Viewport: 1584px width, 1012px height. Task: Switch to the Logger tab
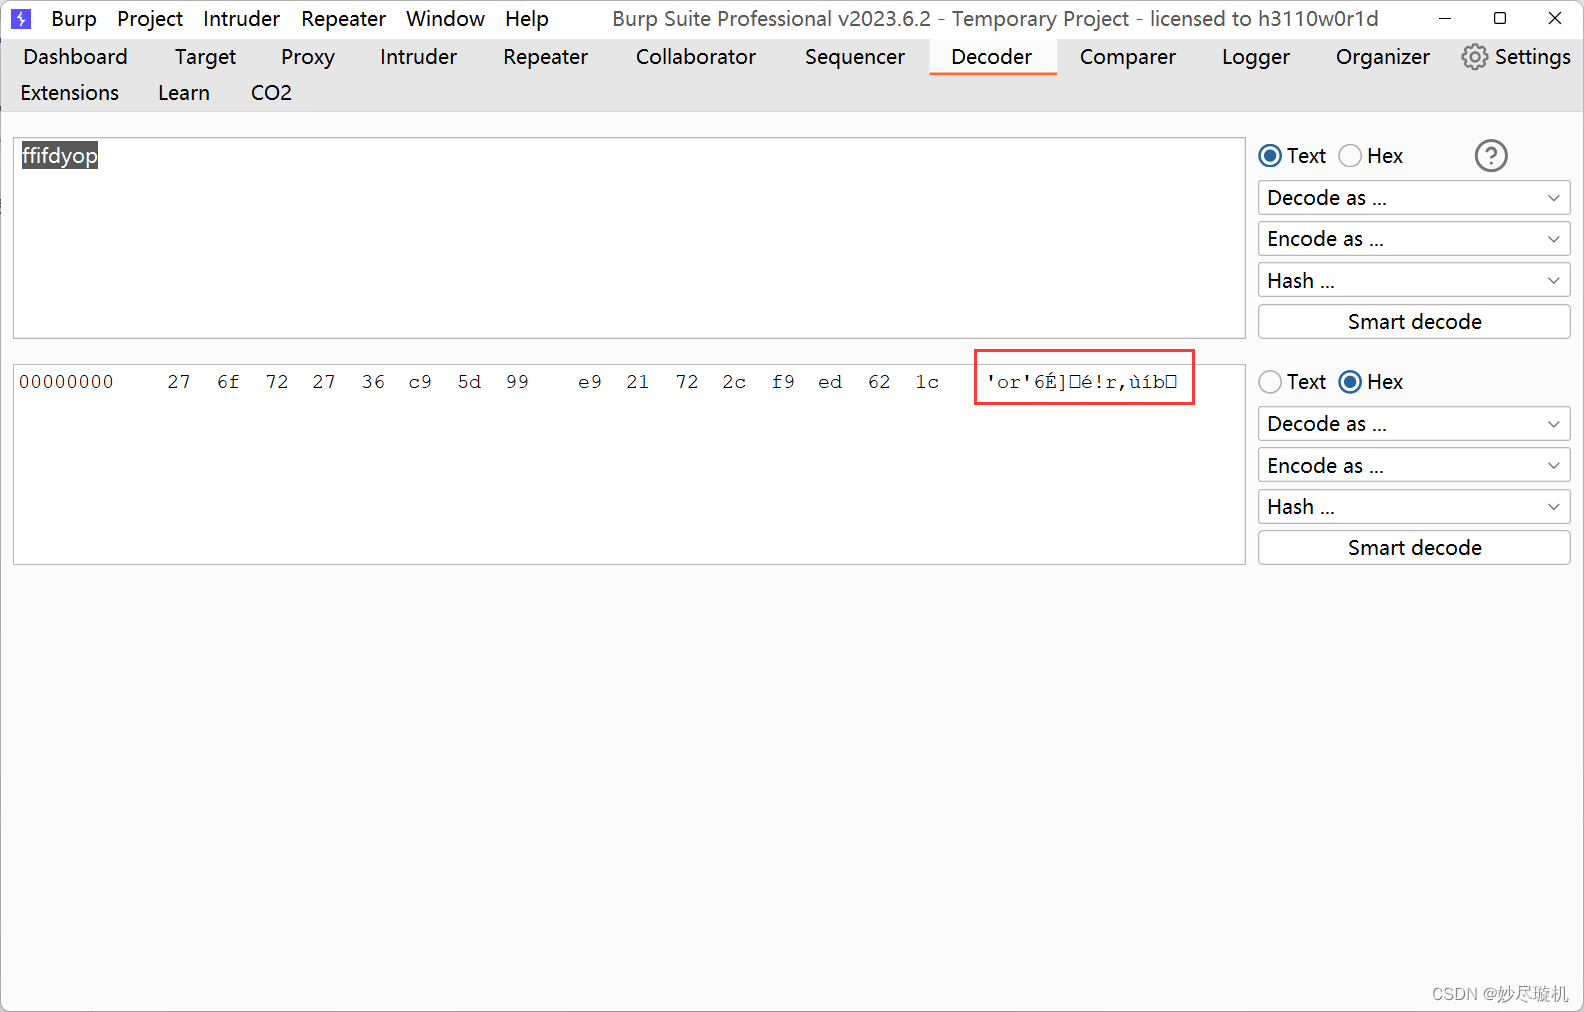tap(1255, 57)
